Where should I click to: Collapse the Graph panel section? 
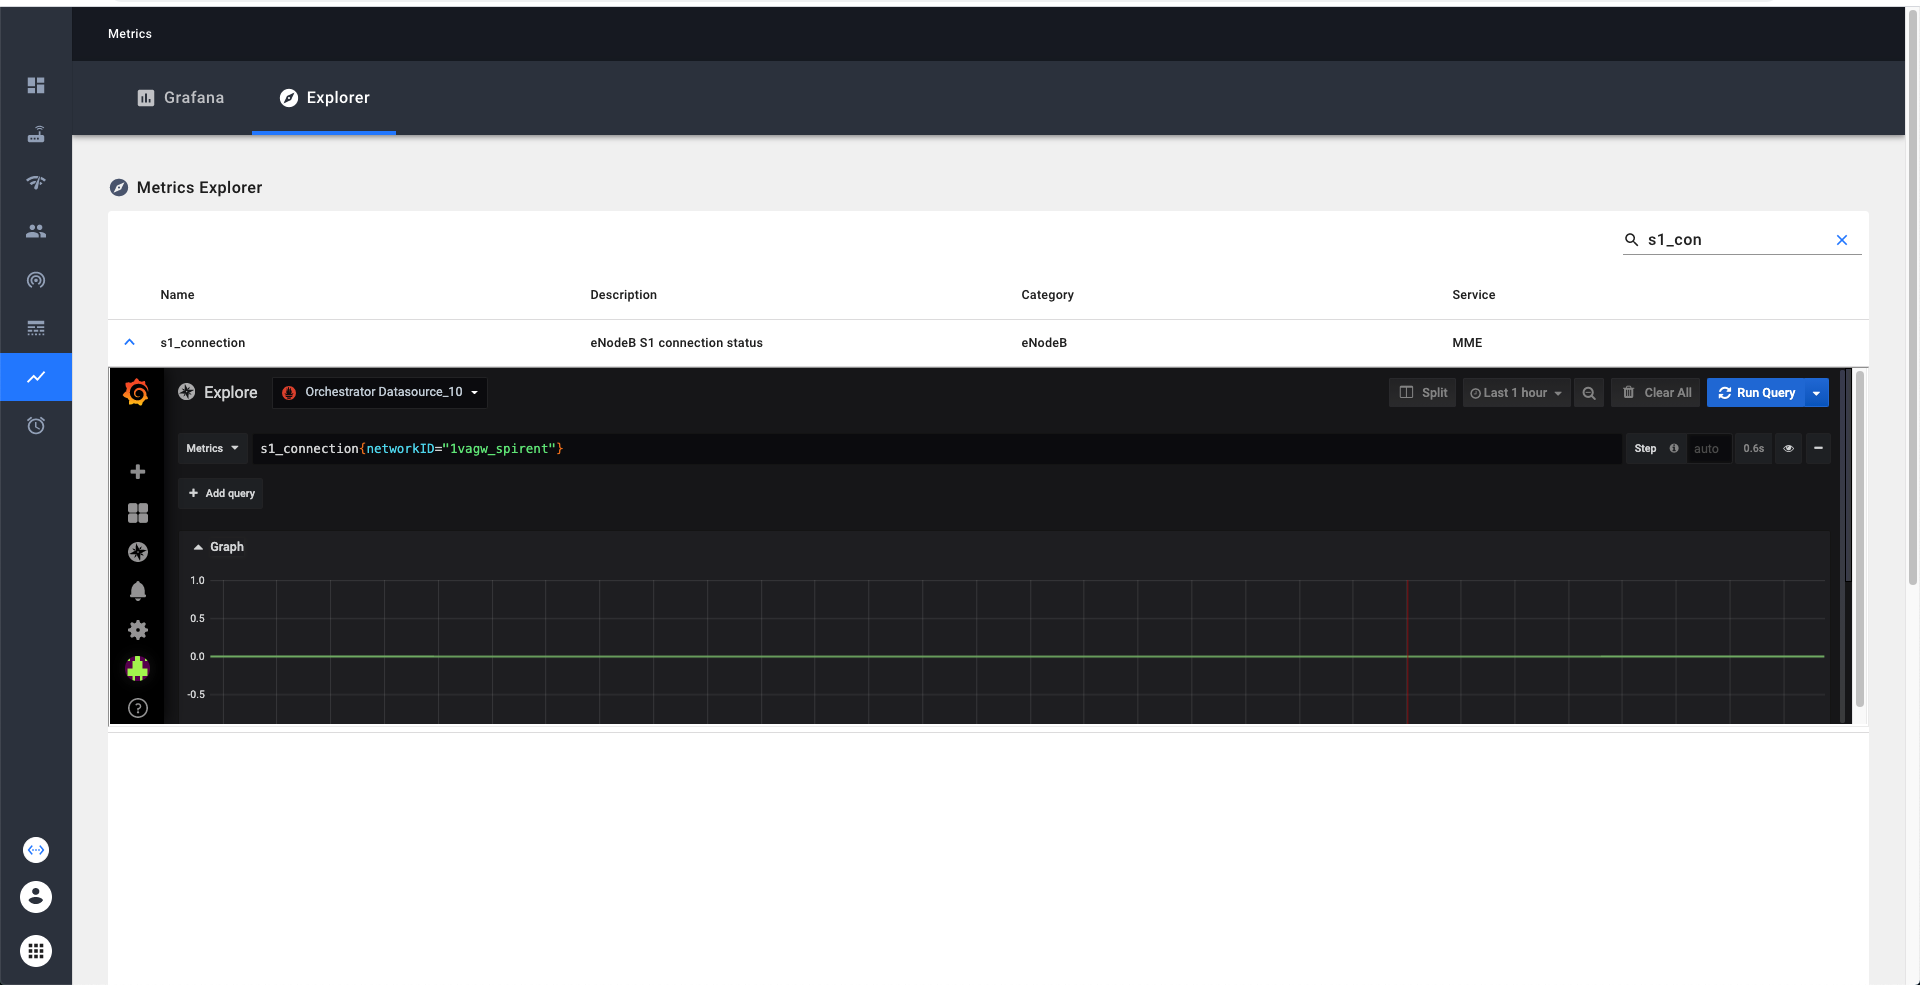(x=219, y=547)
